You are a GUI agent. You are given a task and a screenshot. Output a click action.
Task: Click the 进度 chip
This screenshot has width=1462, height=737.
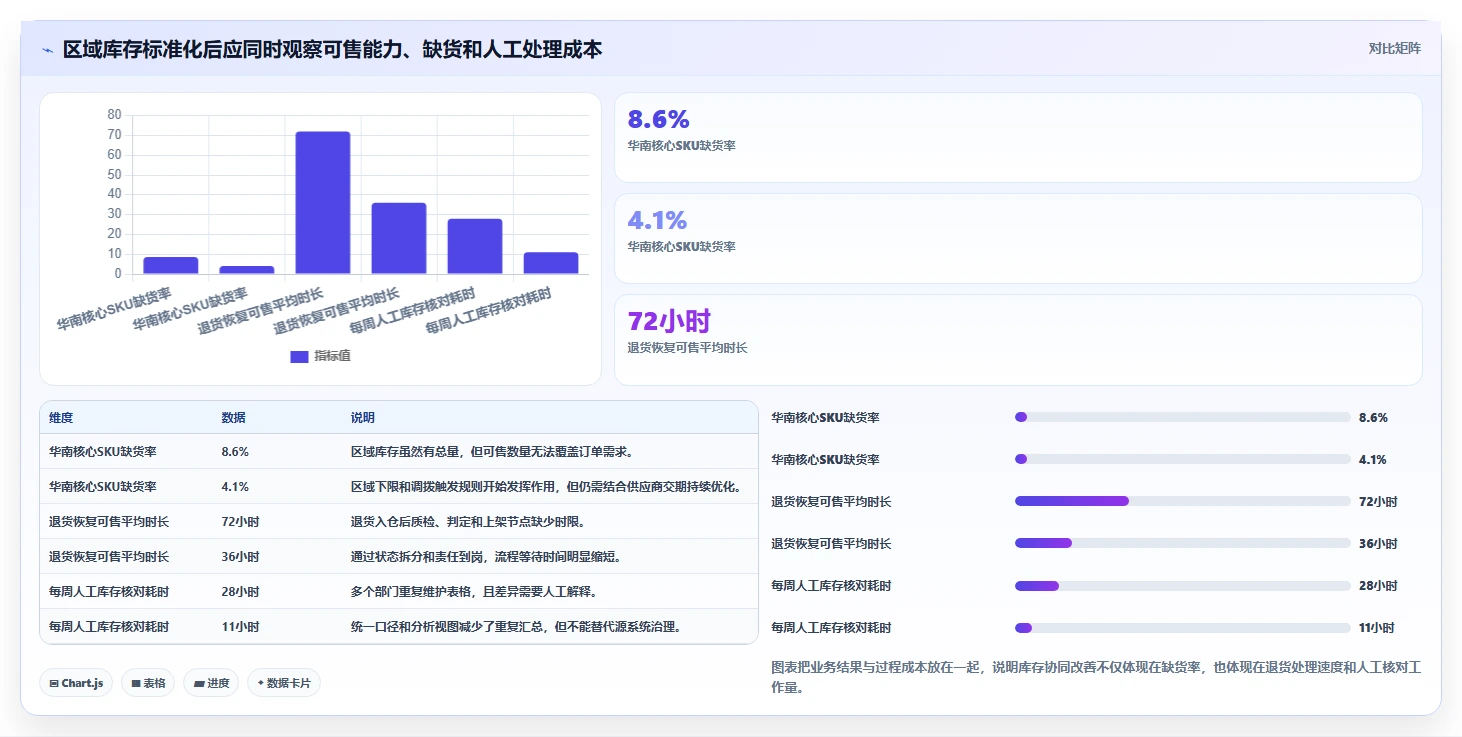[211, 683]
